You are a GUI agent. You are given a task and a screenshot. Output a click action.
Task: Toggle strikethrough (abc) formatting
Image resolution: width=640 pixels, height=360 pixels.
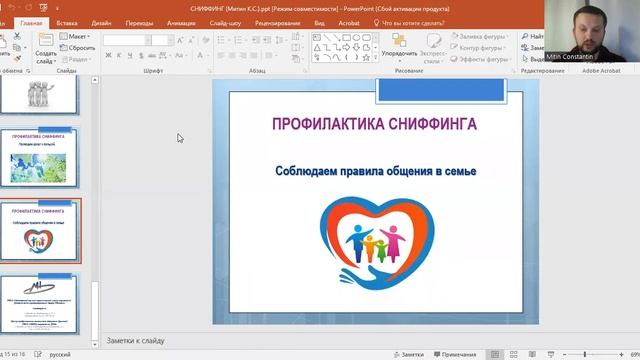click(x=152, y=55)
